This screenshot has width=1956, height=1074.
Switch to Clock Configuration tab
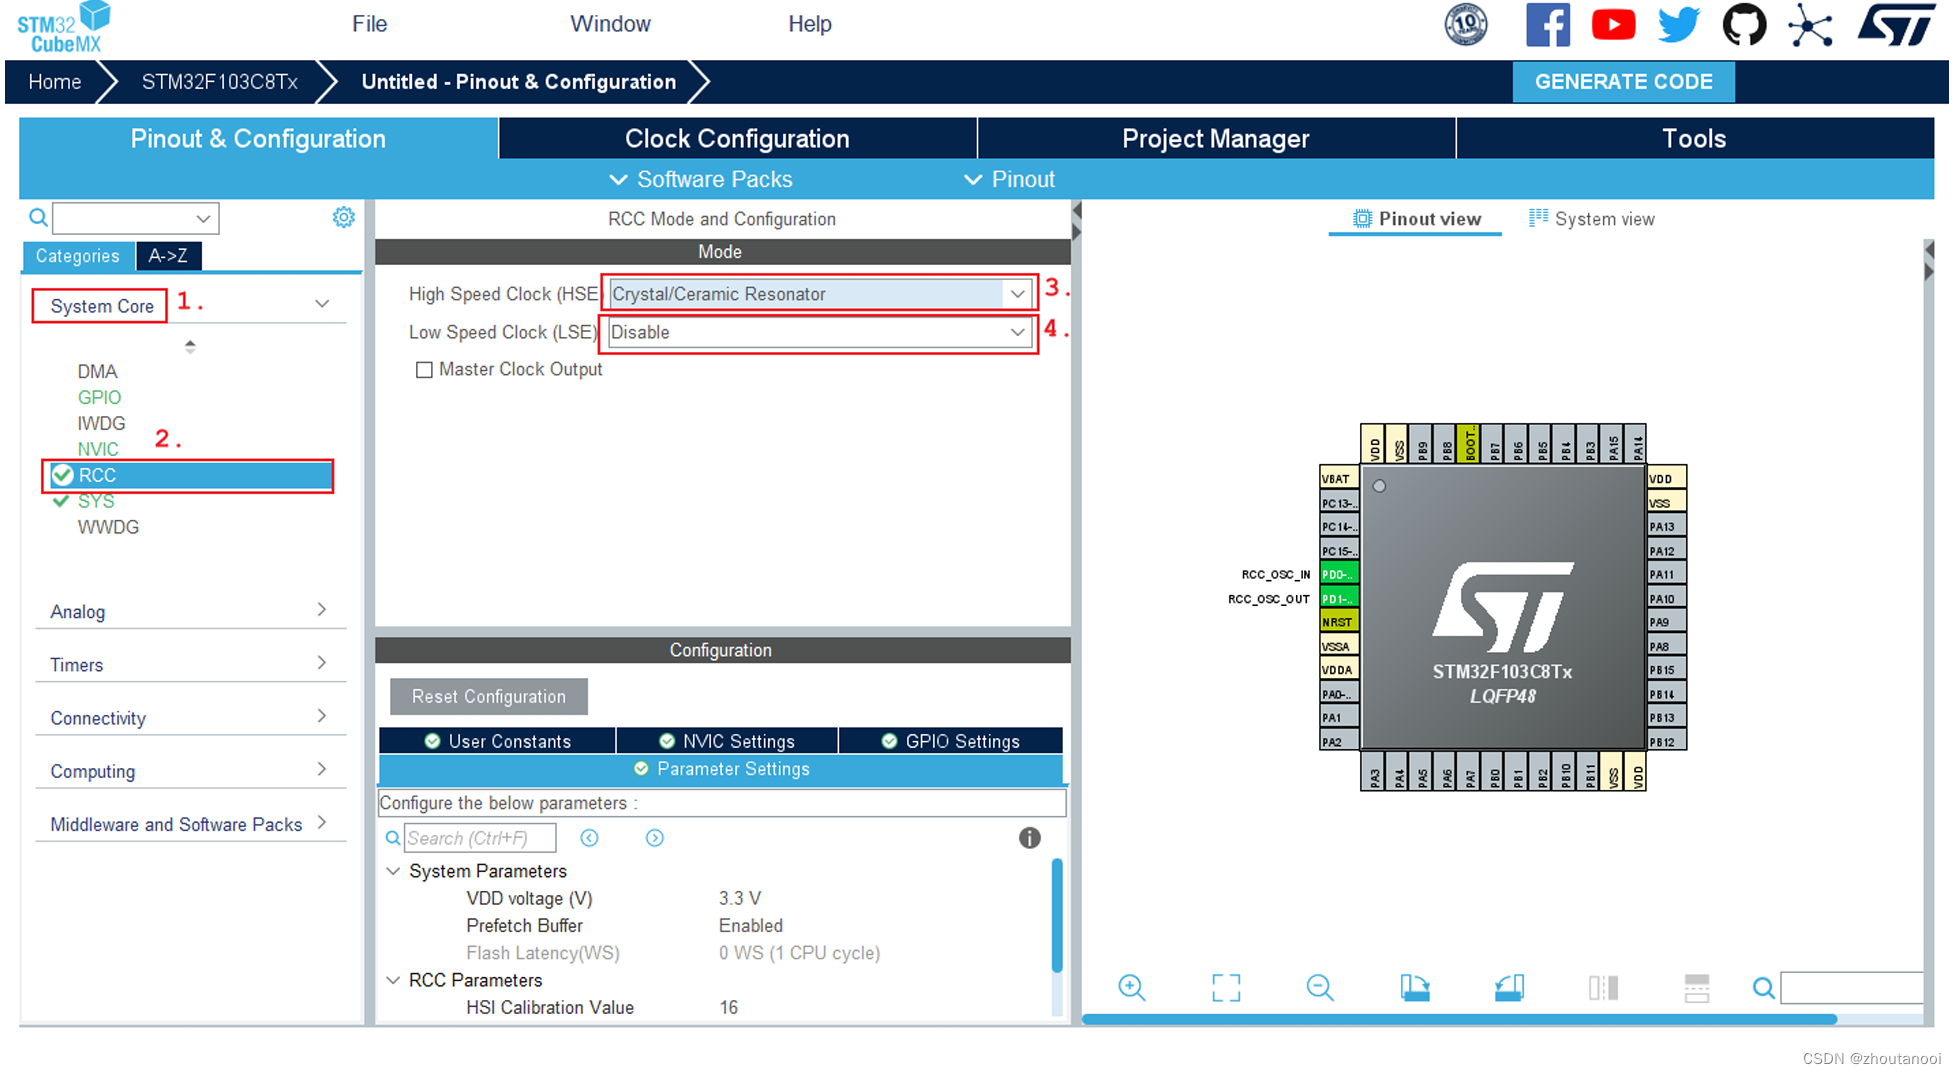pyautogui.click(x=737, y=138)
